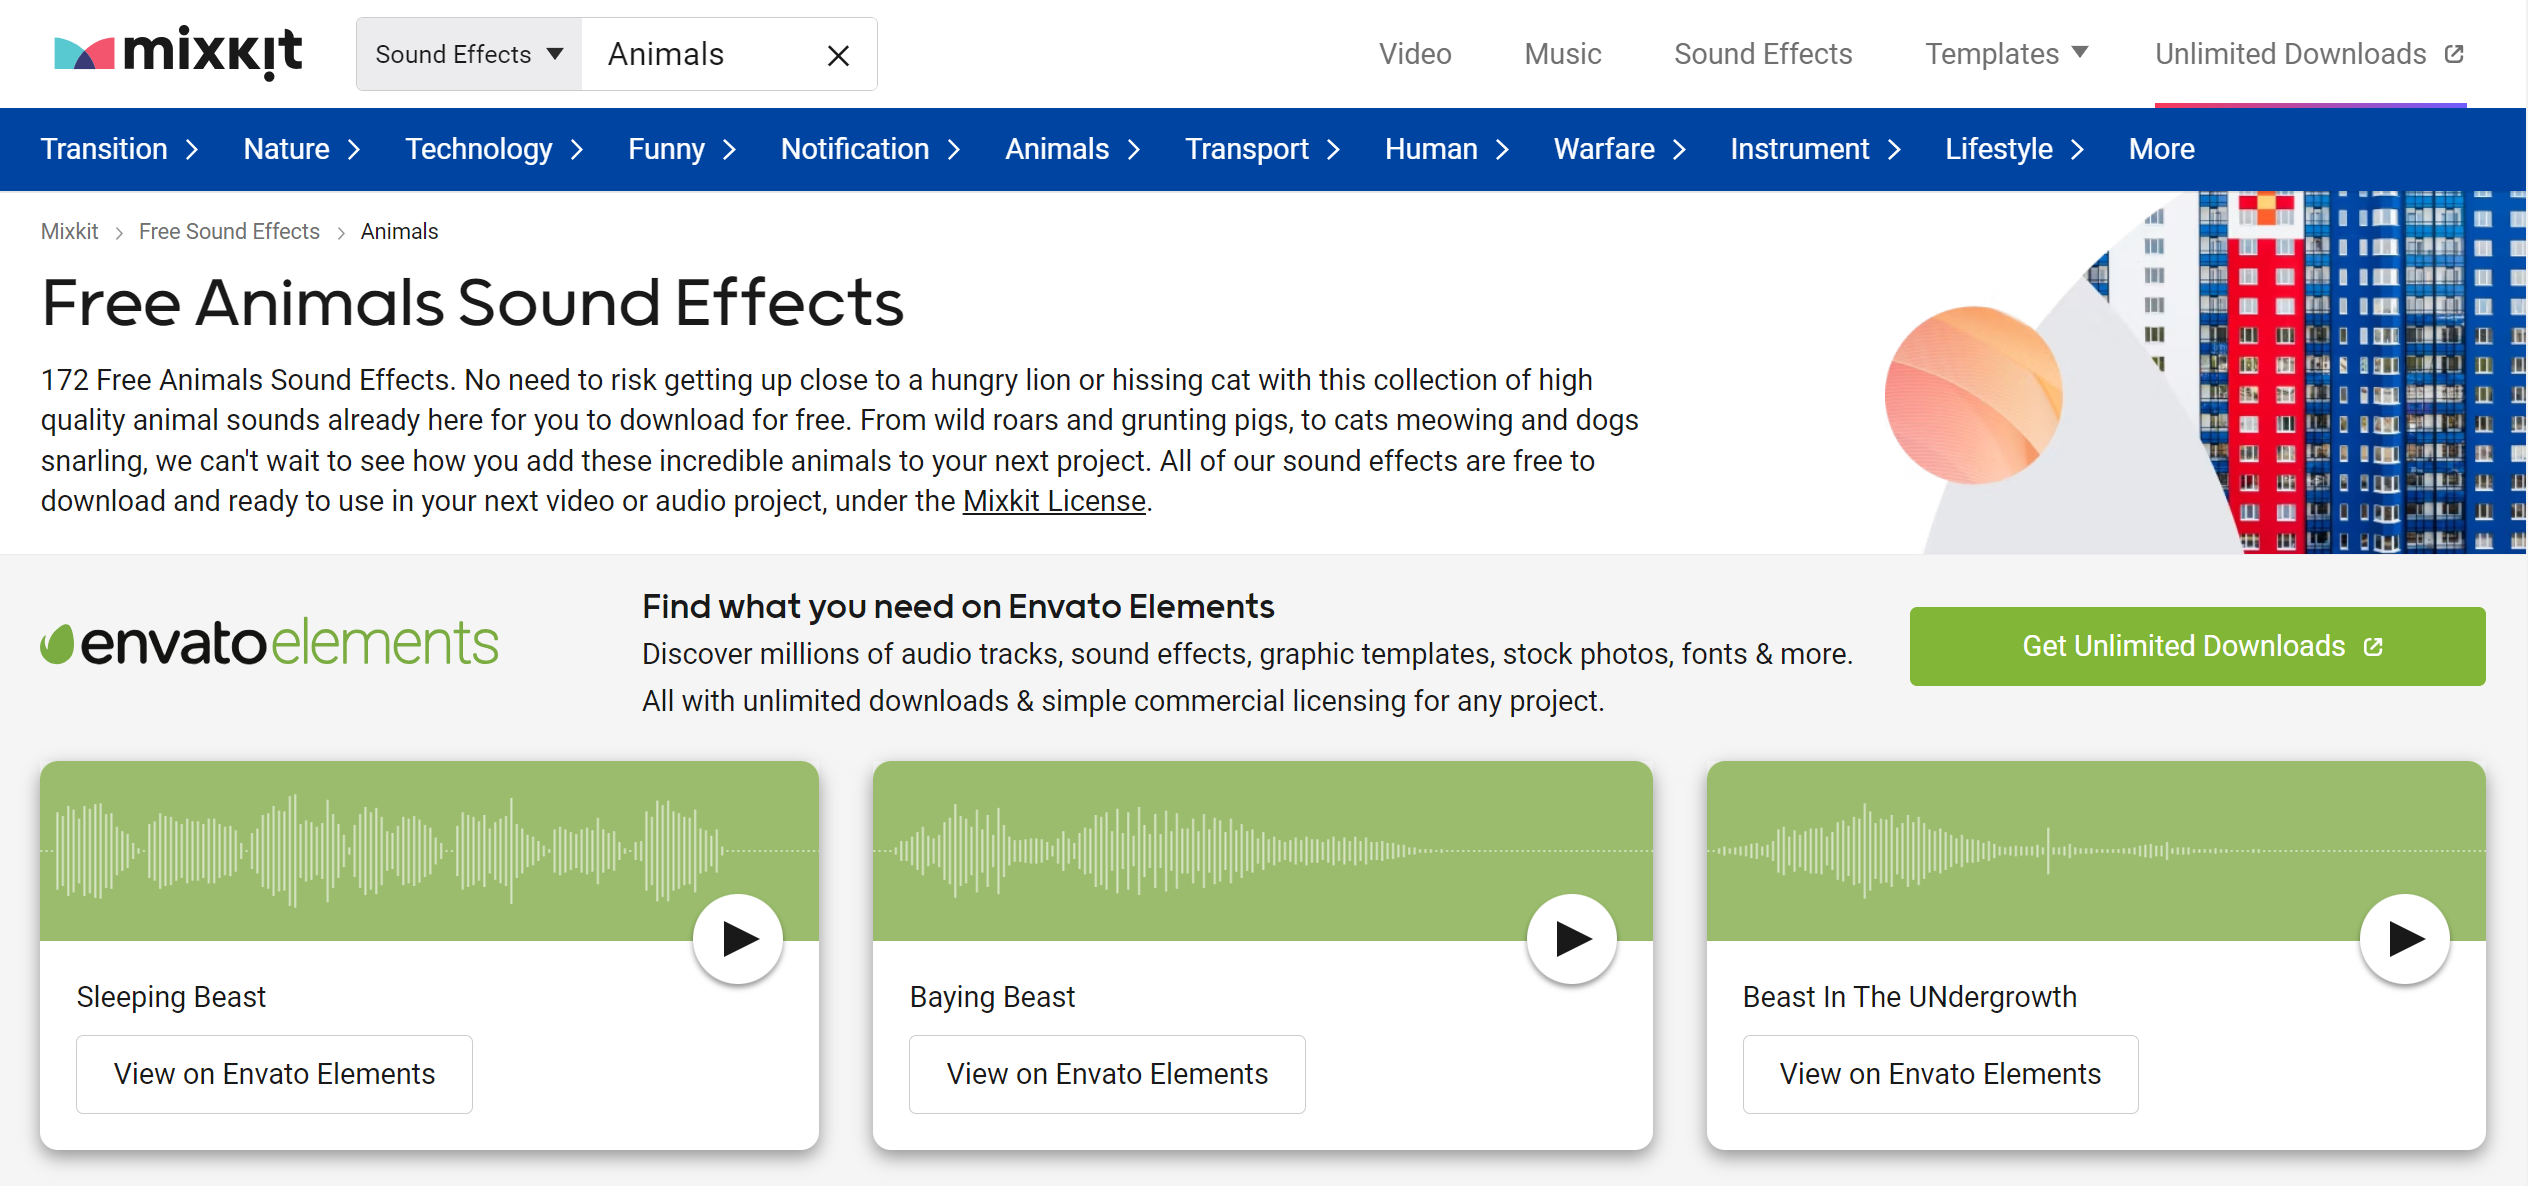Viewport: 2528px width, 1186px height.
Task: Clear the Animals search text
Action: (838, 56)
